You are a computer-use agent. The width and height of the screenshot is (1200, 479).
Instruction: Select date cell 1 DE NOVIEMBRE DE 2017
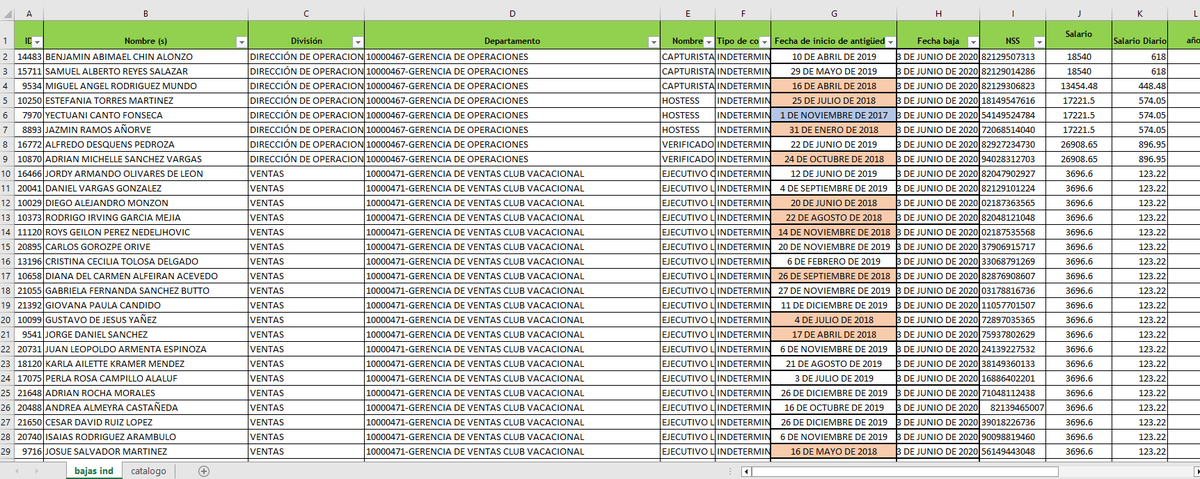click(834, 116)
